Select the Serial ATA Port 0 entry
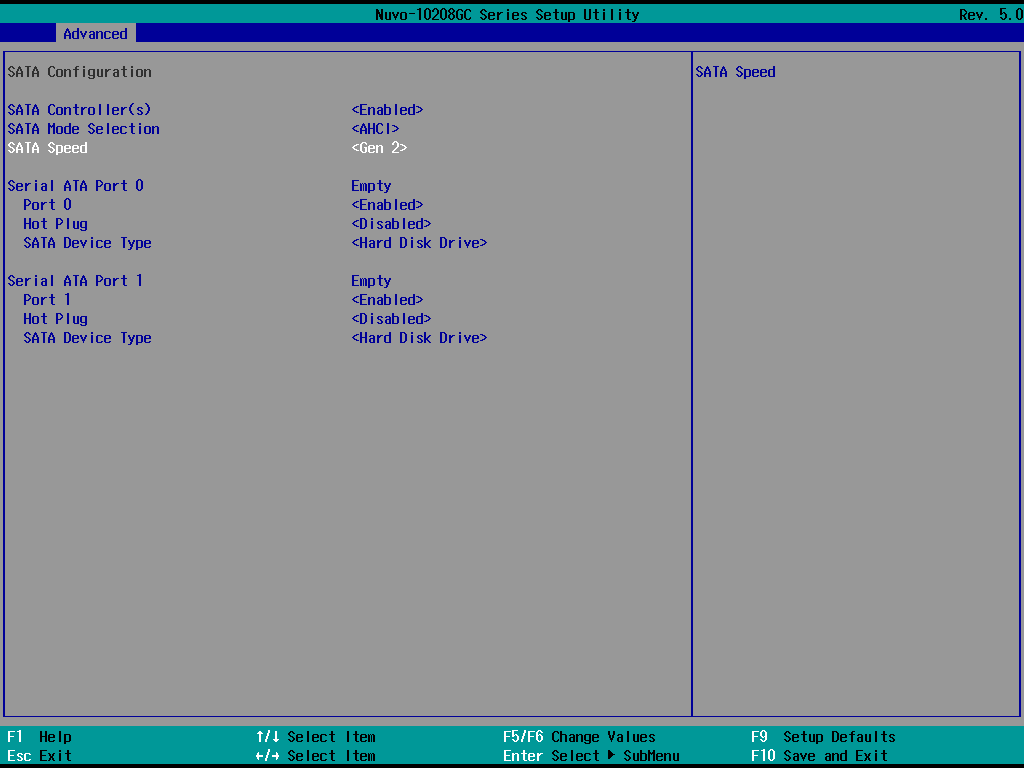This screenshot has height=768, width=1024. (75, 186)
